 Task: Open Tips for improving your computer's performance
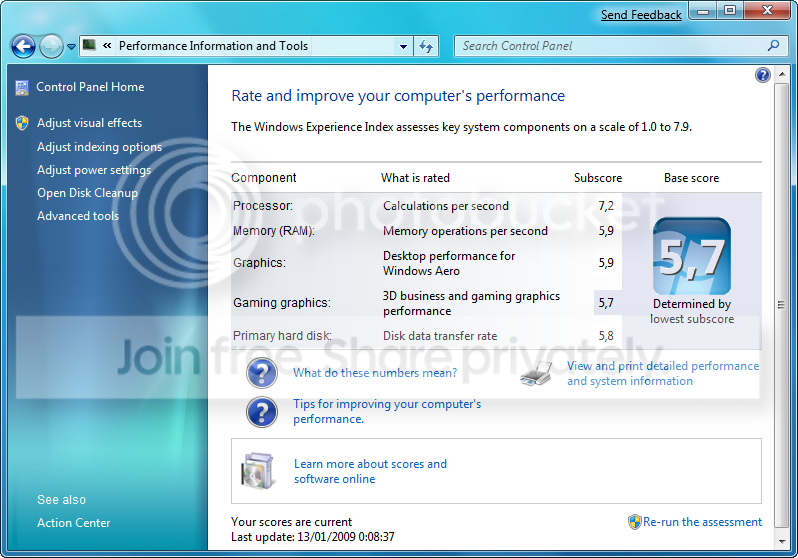click(x=387, y=411)
